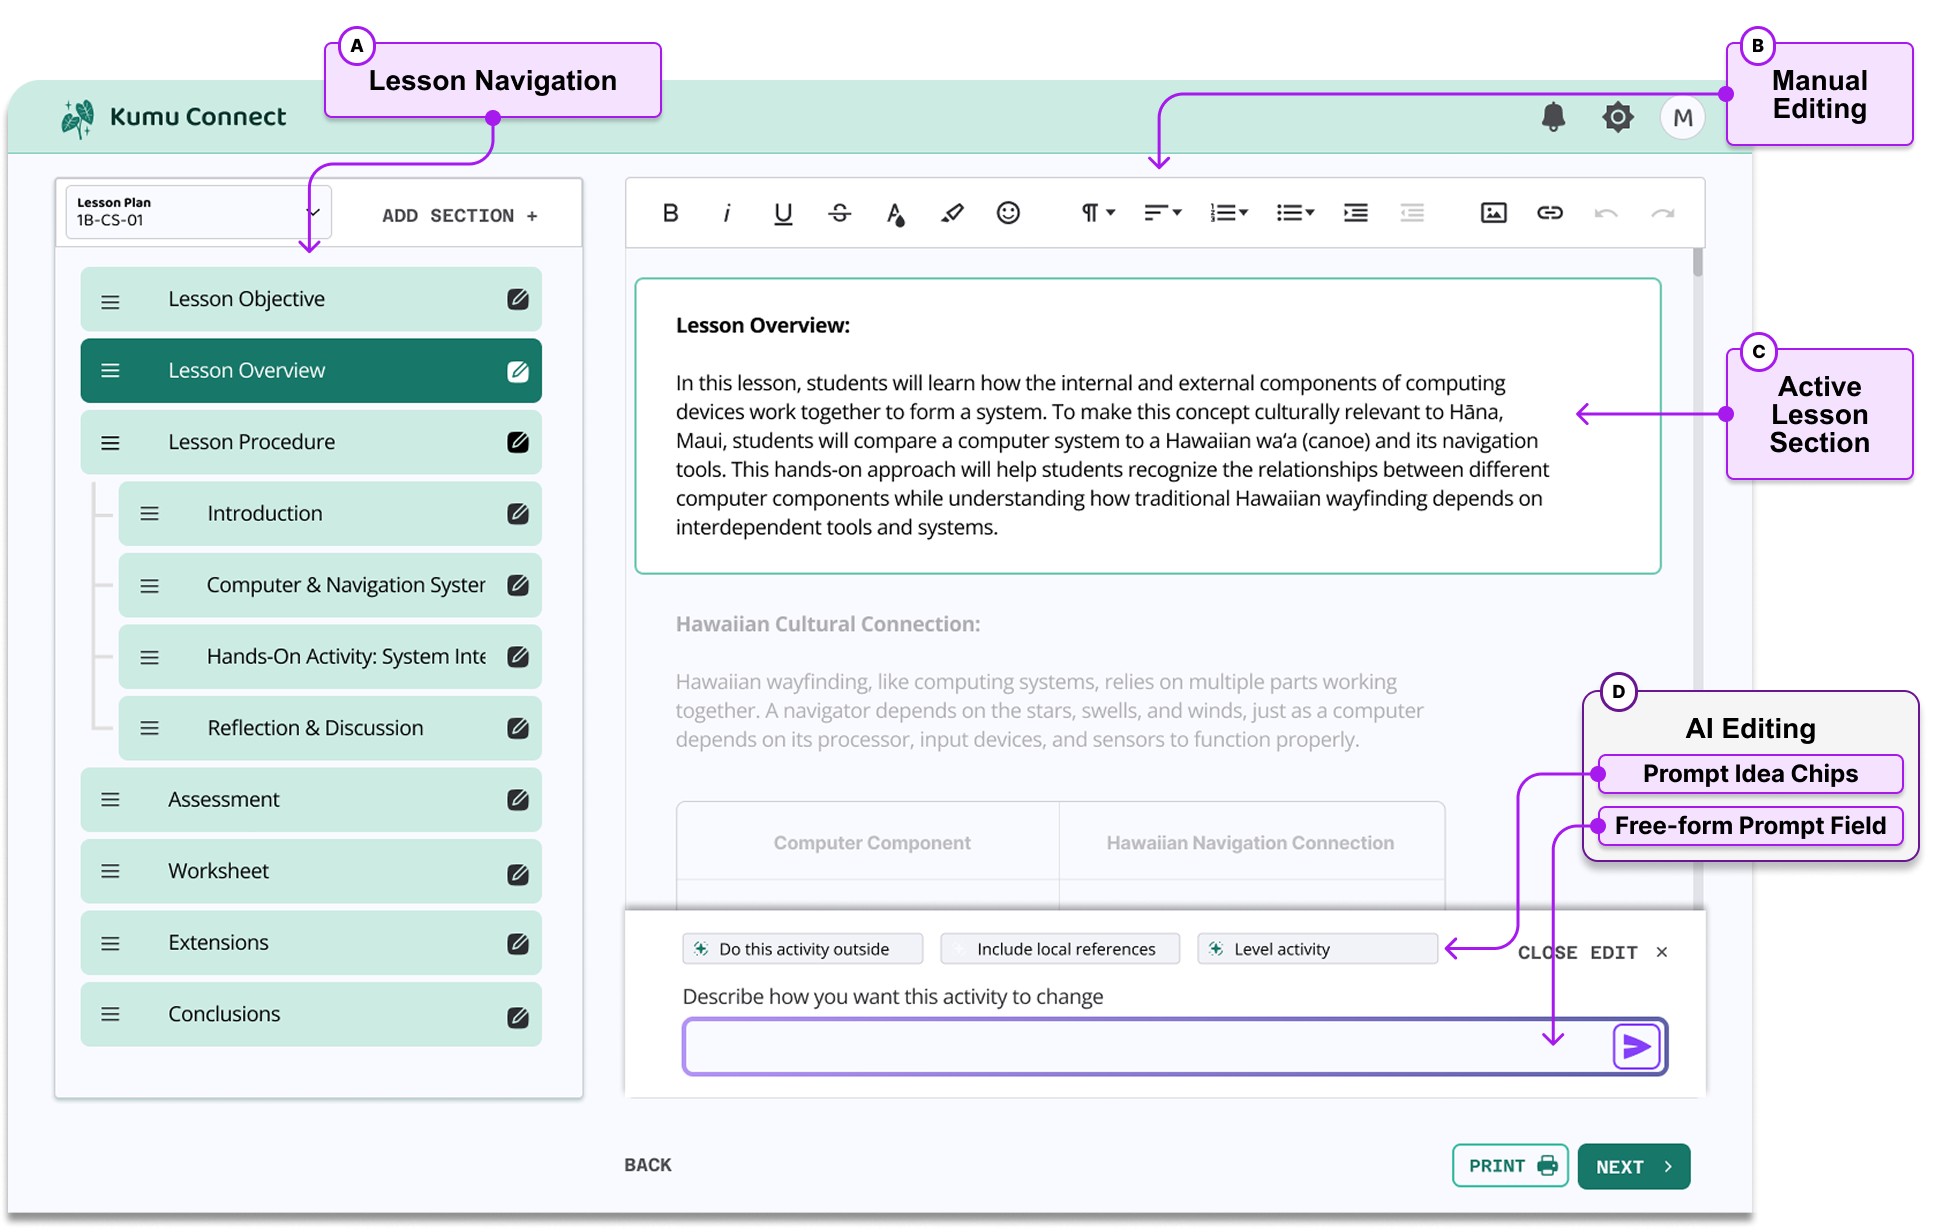Click edit icon for Introduction
The height and width of the screenshot is (1229, 1956).
517,514
